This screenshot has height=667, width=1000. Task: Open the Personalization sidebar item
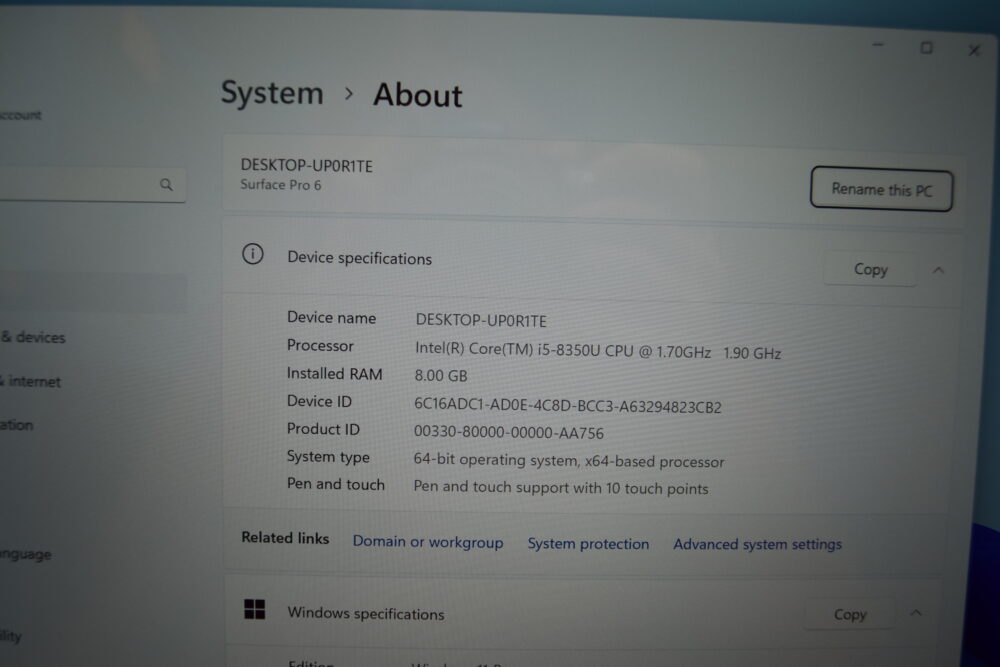point(17,425)
